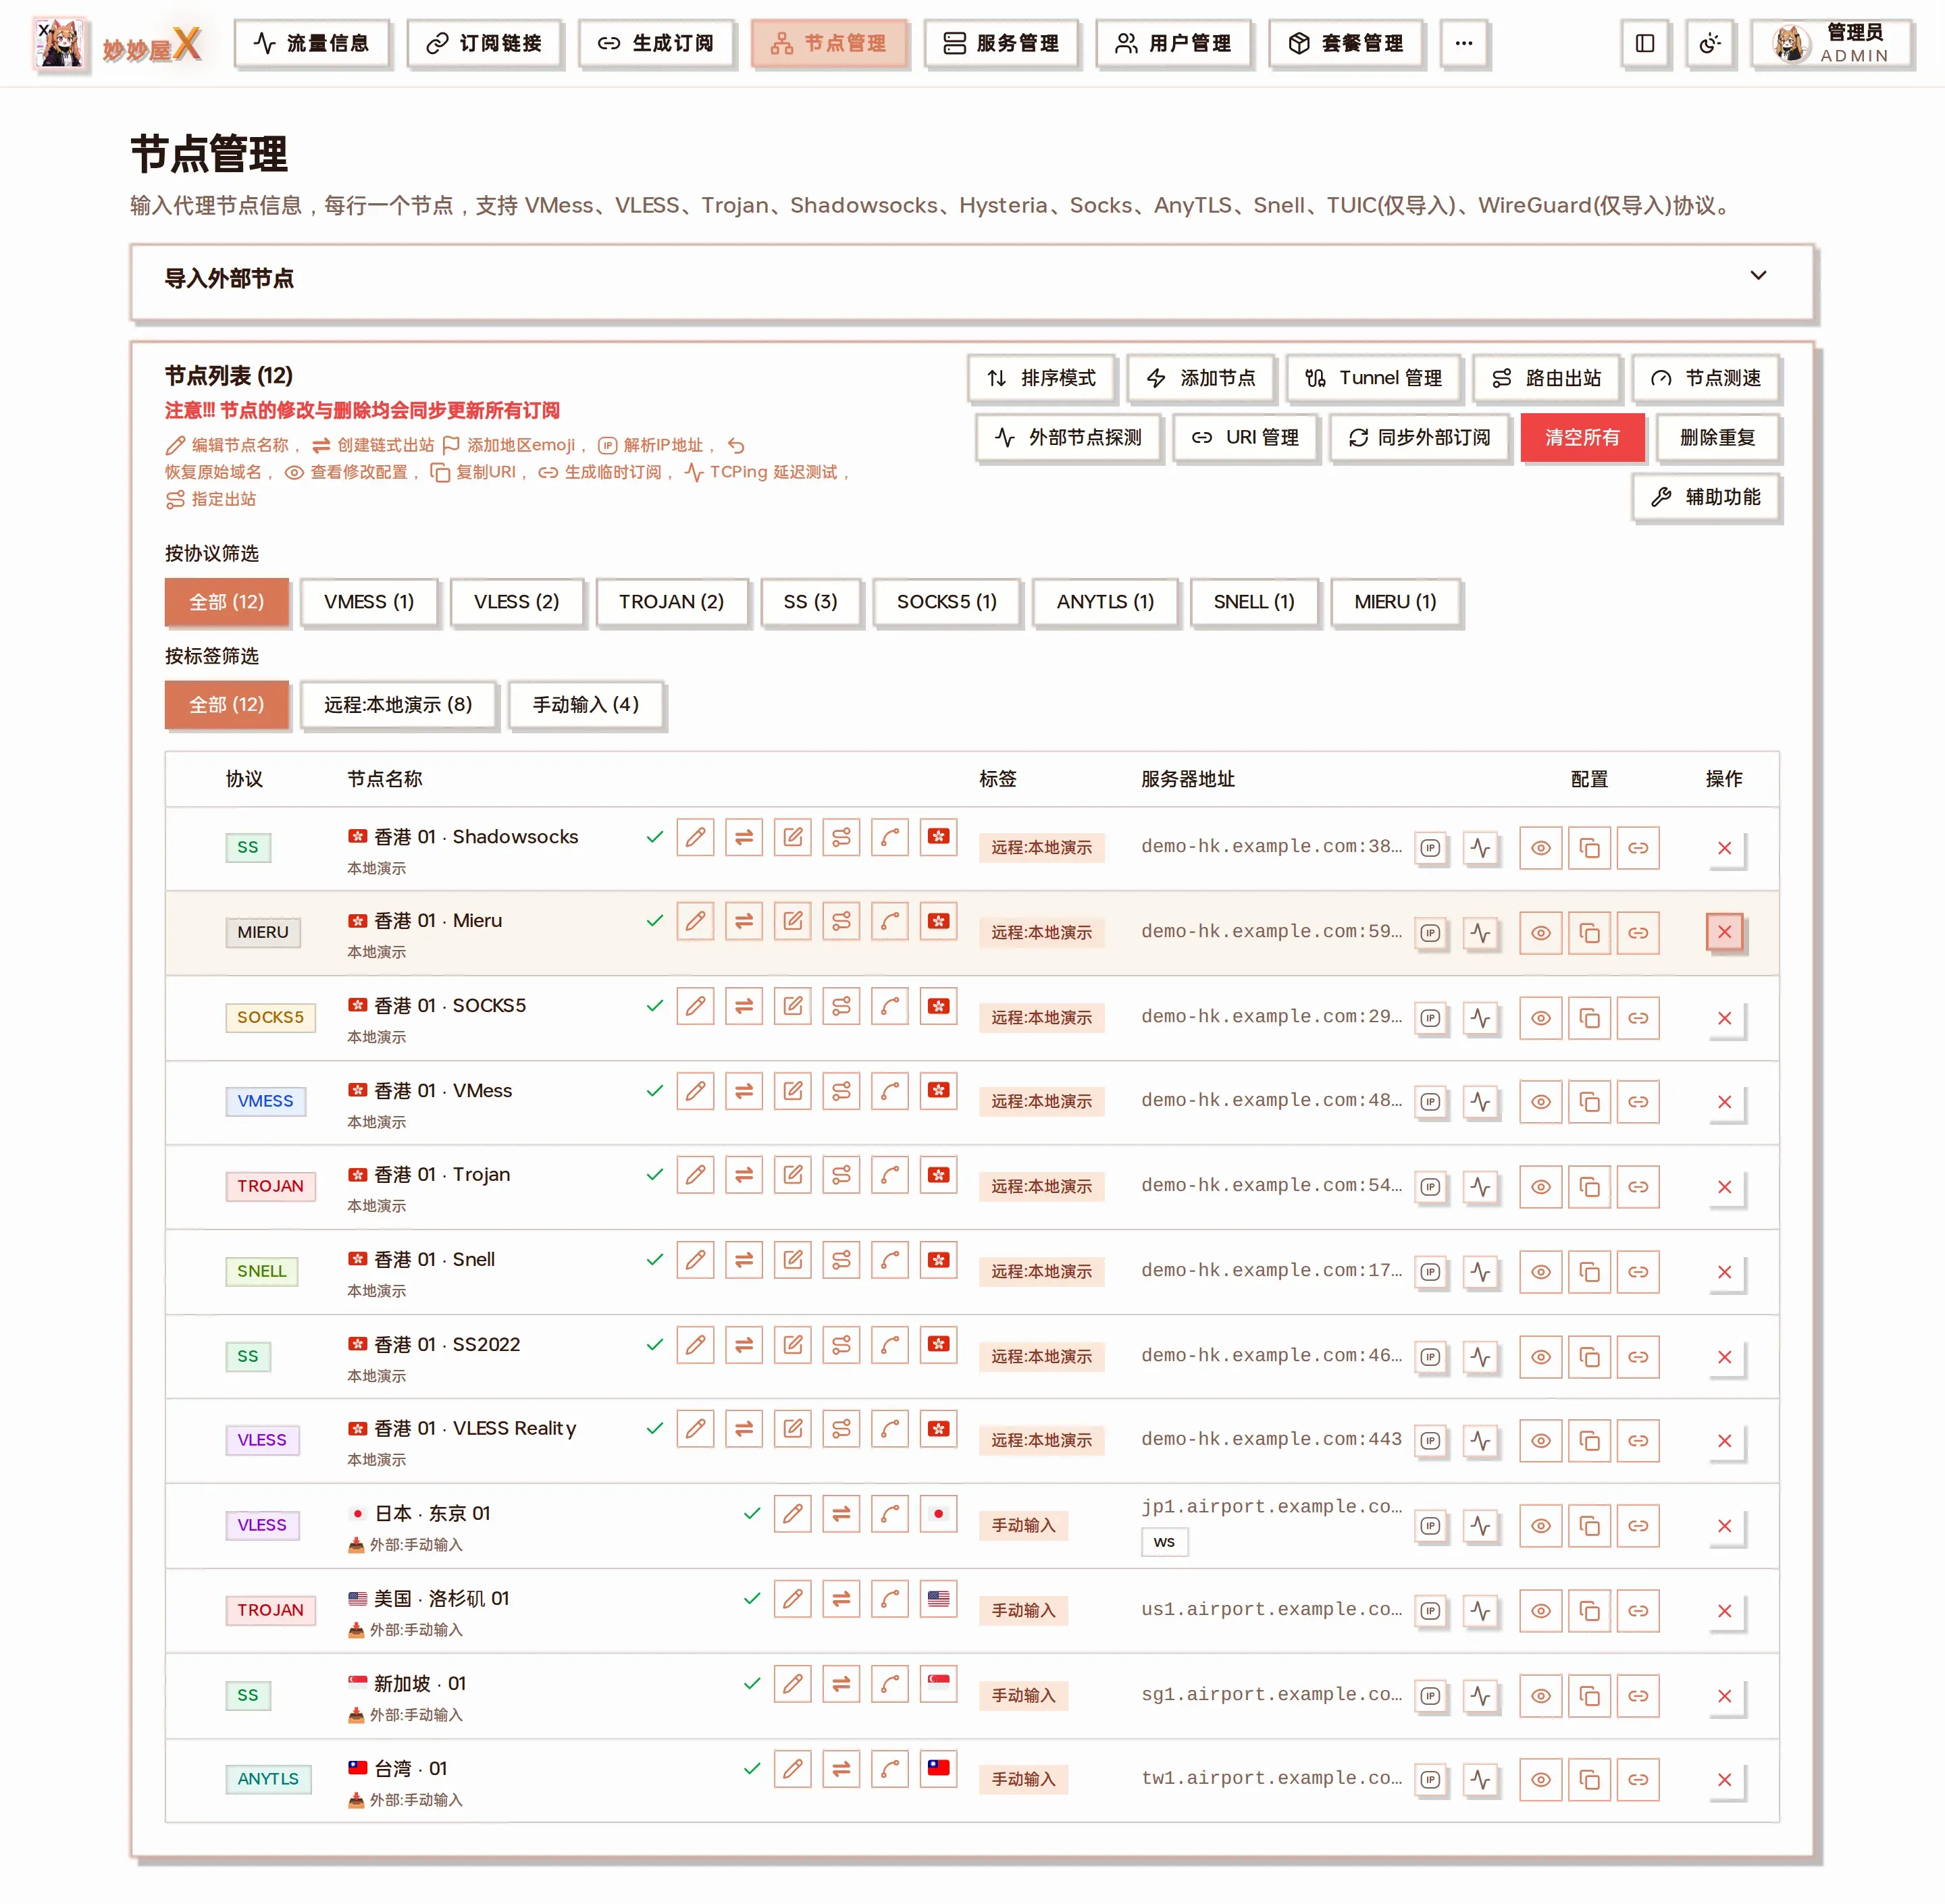Viewport: 1945px width, 1904px height.
Task: Open square-pencil edit icon for 香港 01 · SOCKS5
Action: pos(793,1006)
